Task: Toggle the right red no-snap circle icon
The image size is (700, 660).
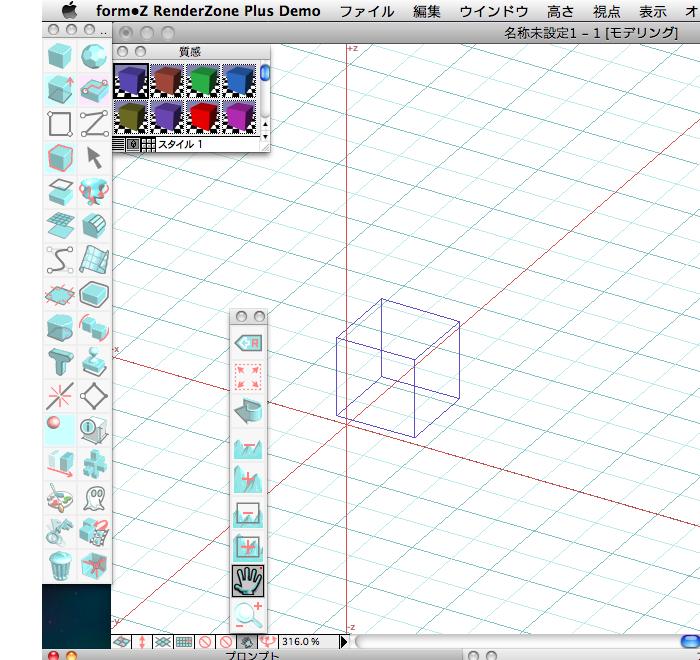Action: [x=226, y=642]
